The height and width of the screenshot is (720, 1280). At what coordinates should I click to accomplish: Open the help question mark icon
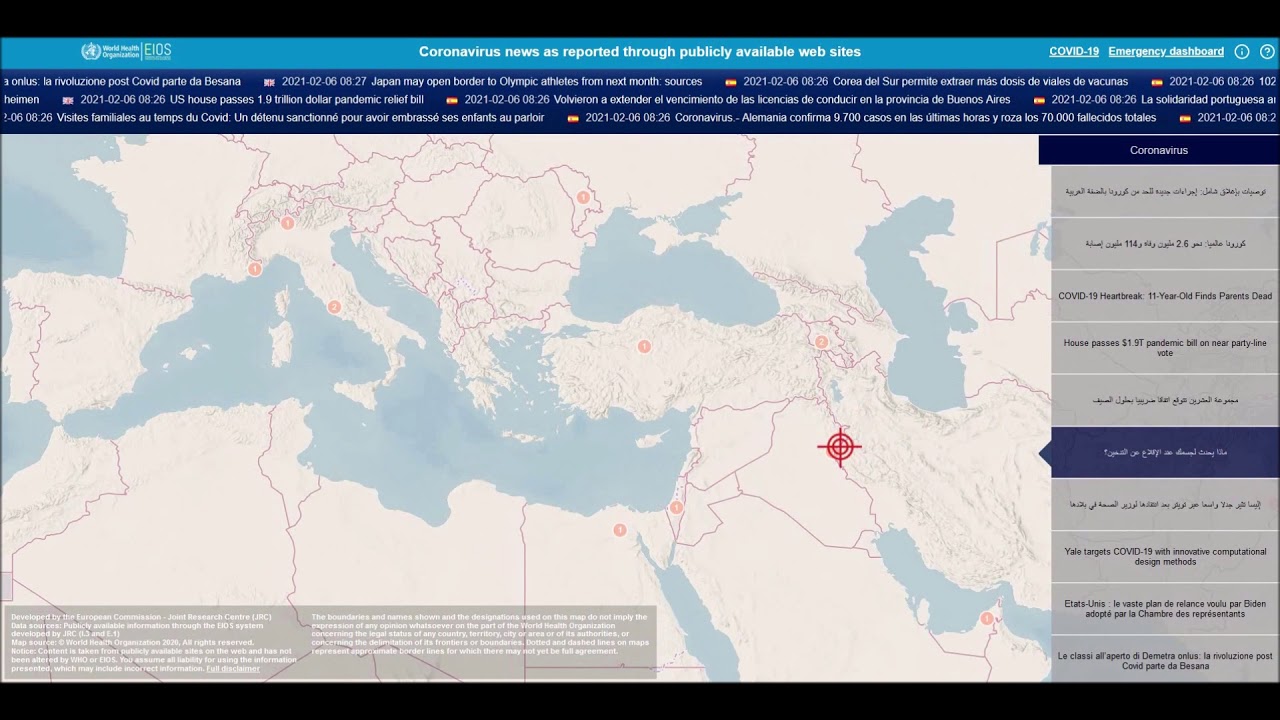point(1267,52)
